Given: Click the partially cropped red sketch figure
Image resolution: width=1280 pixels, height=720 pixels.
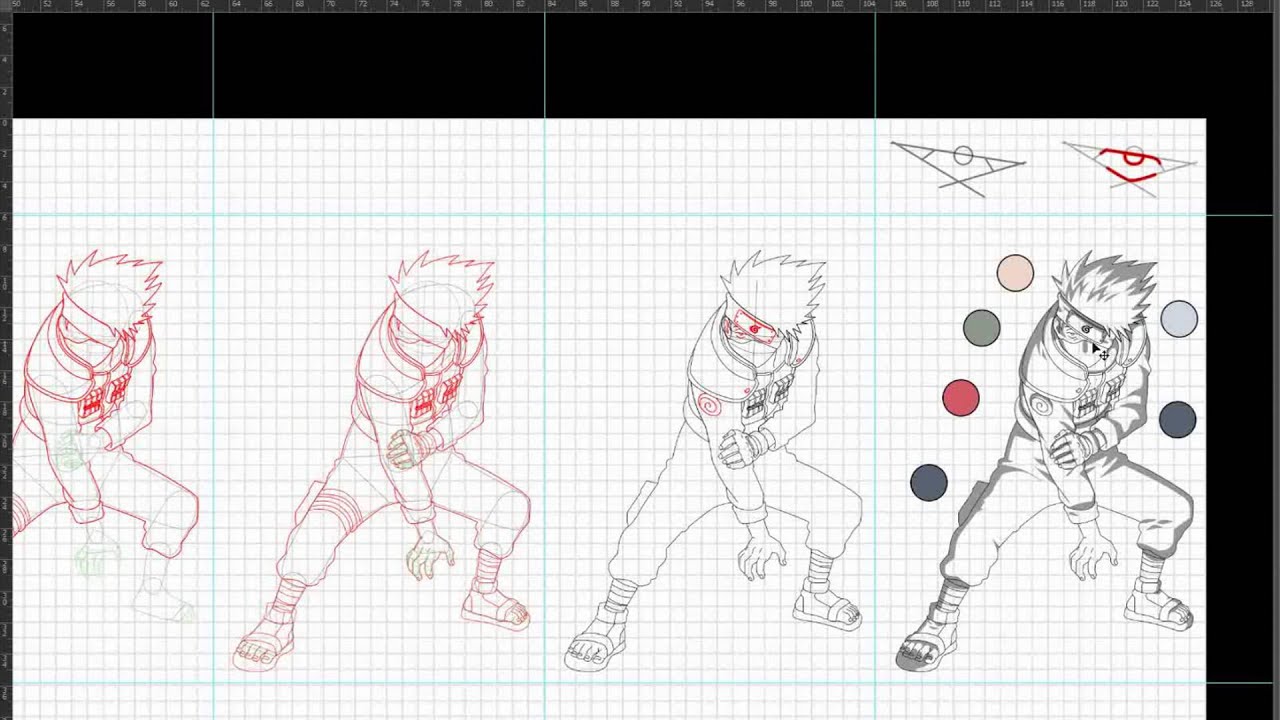Looking at the screenshot, I should tap(106, 437).
